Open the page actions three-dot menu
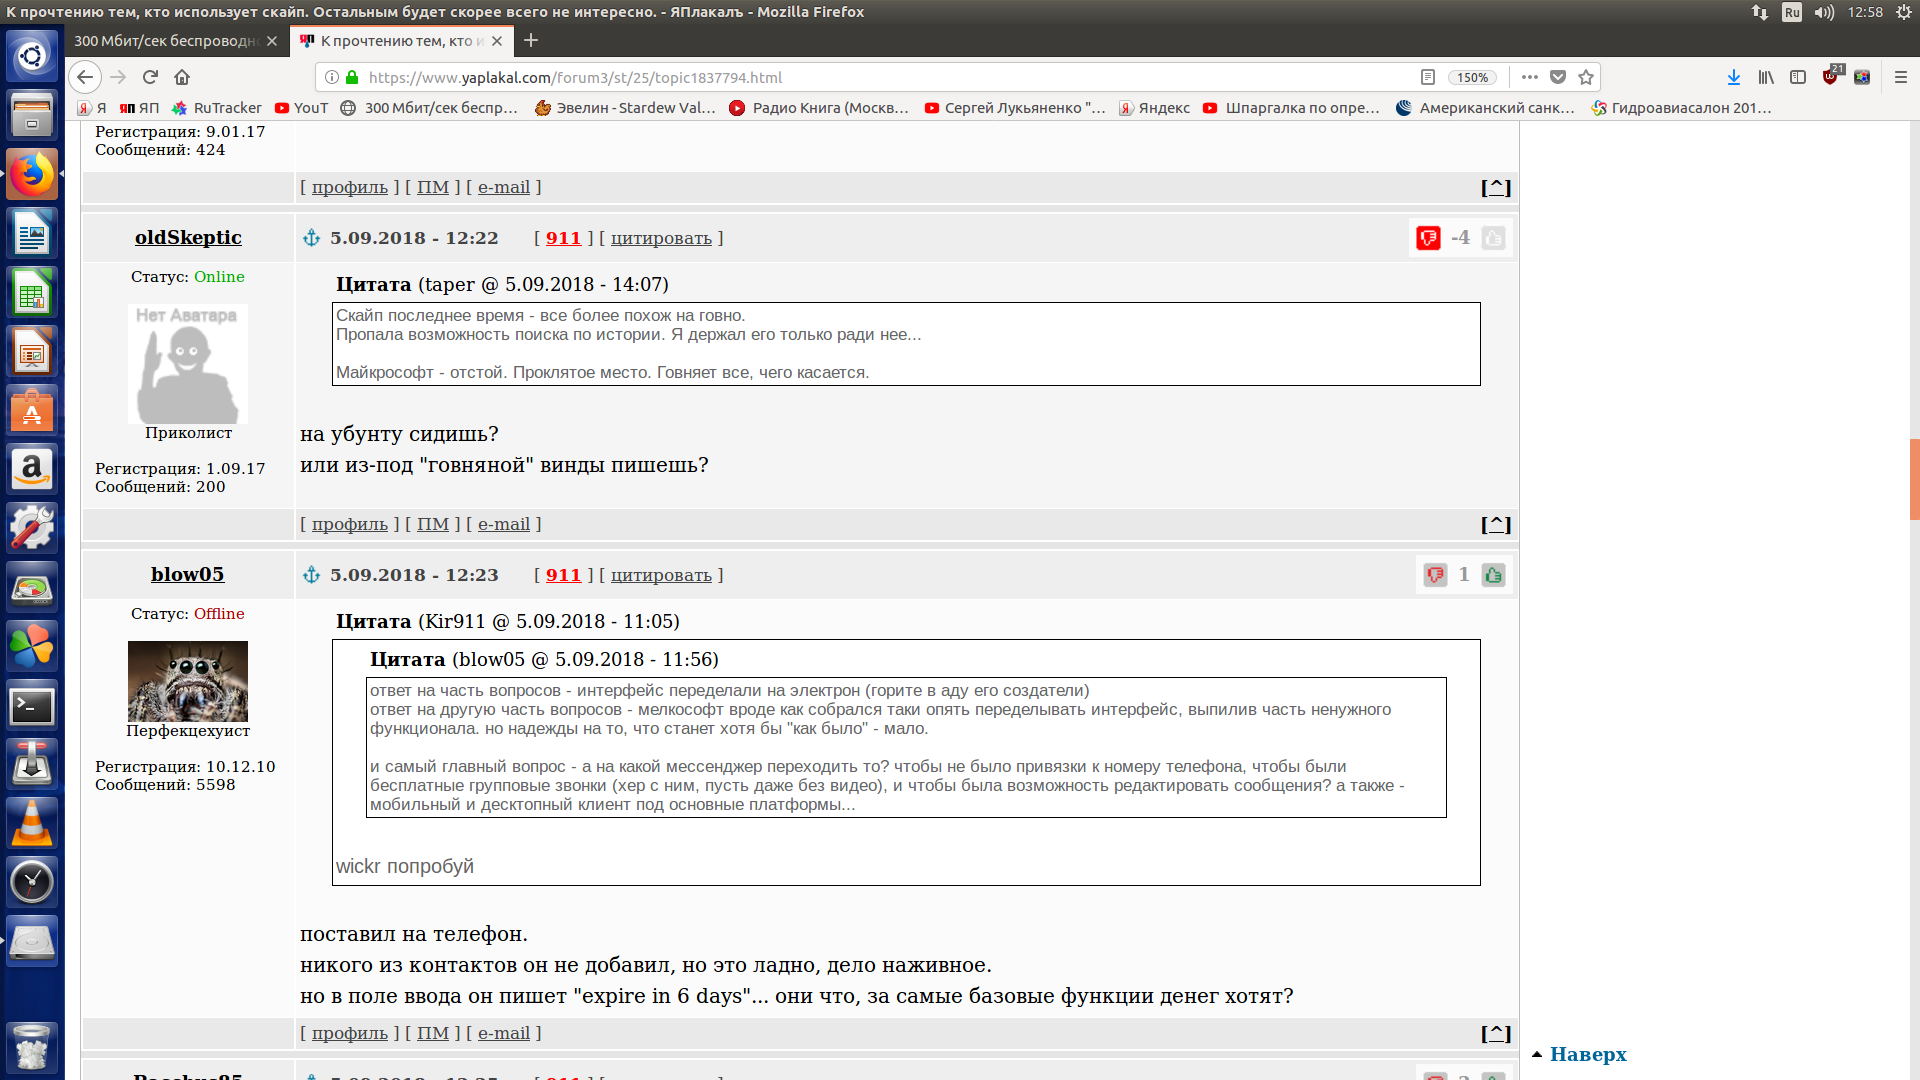 click(1530, 77)
